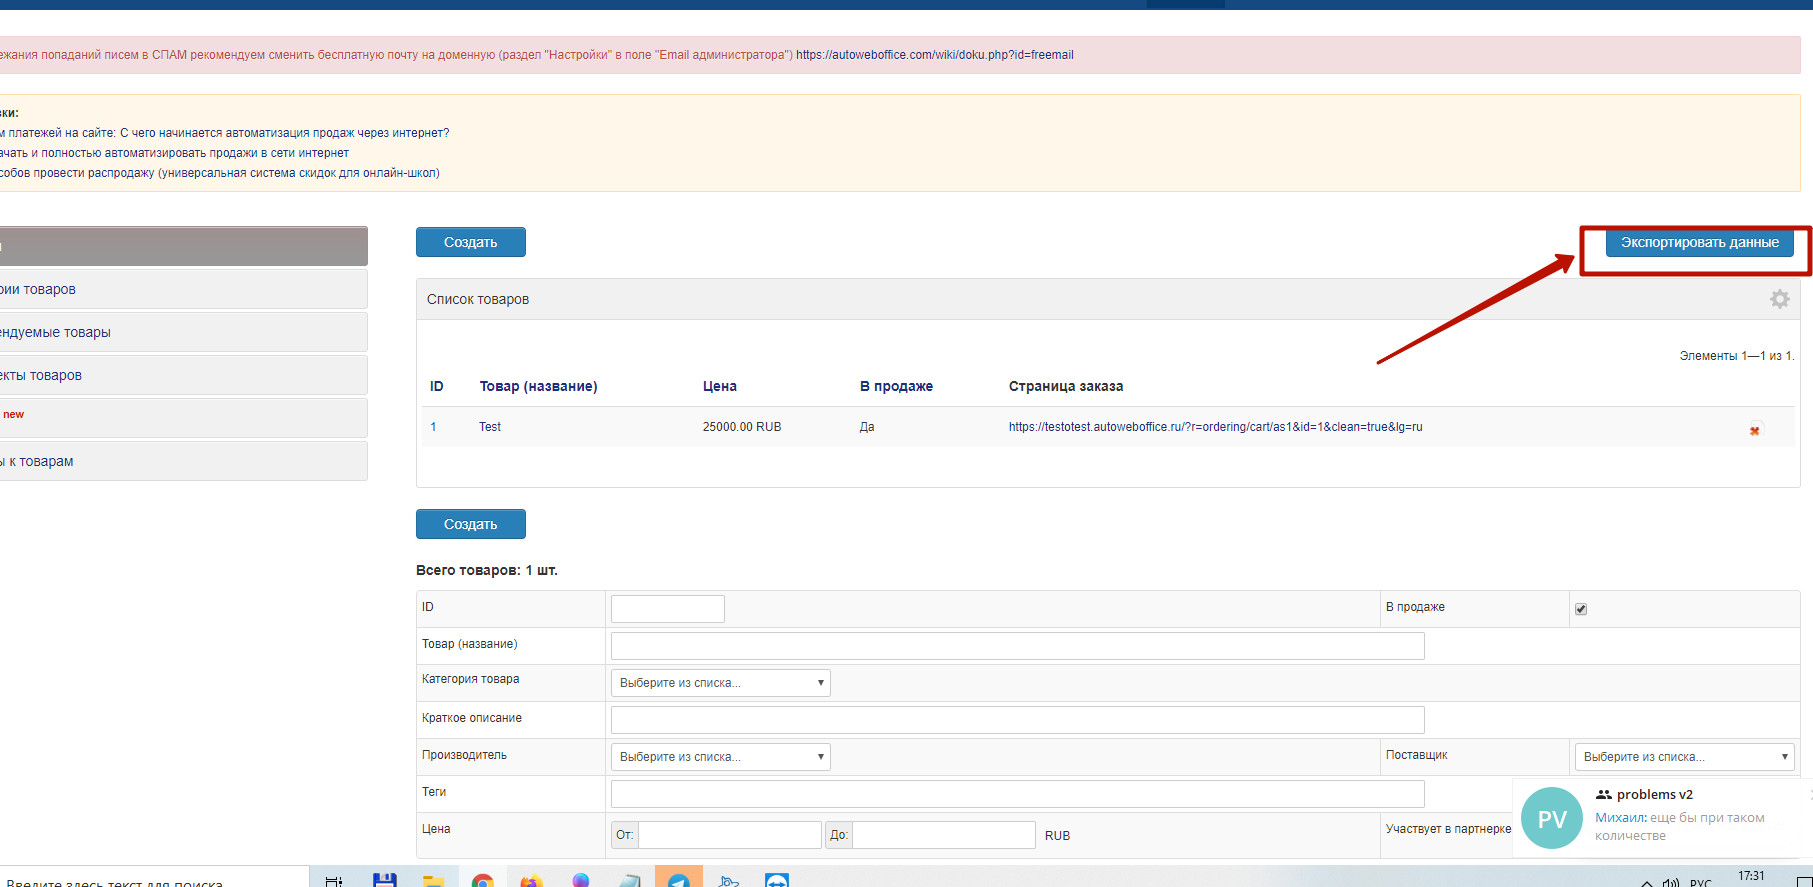The height and width of the screenshot is (887, 1813).
Task: Expand 'Категория товара' dropdown
Action: tap(720, 683)
